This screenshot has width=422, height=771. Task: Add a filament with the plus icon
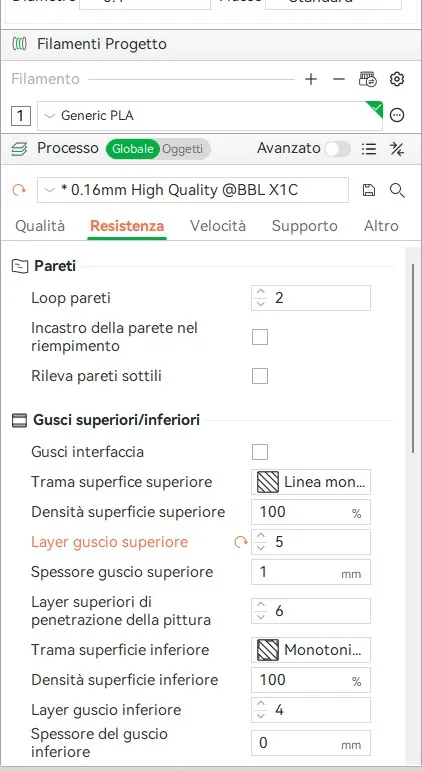click(x=311, y=79)
